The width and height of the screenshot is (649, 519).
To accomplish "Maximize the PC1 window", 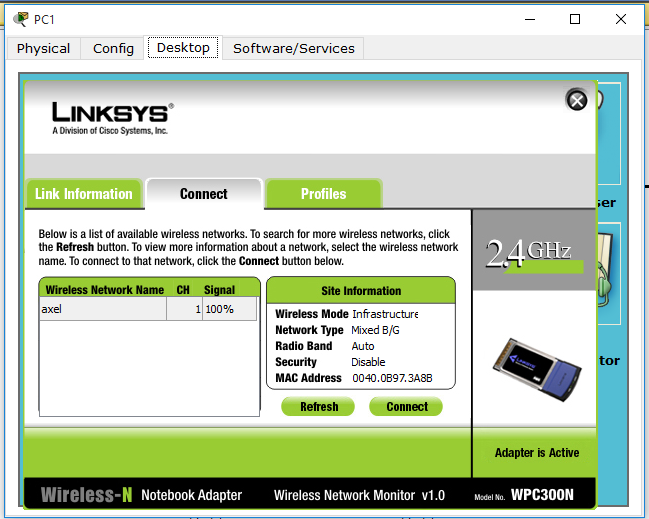I will [x=574, y=19].
